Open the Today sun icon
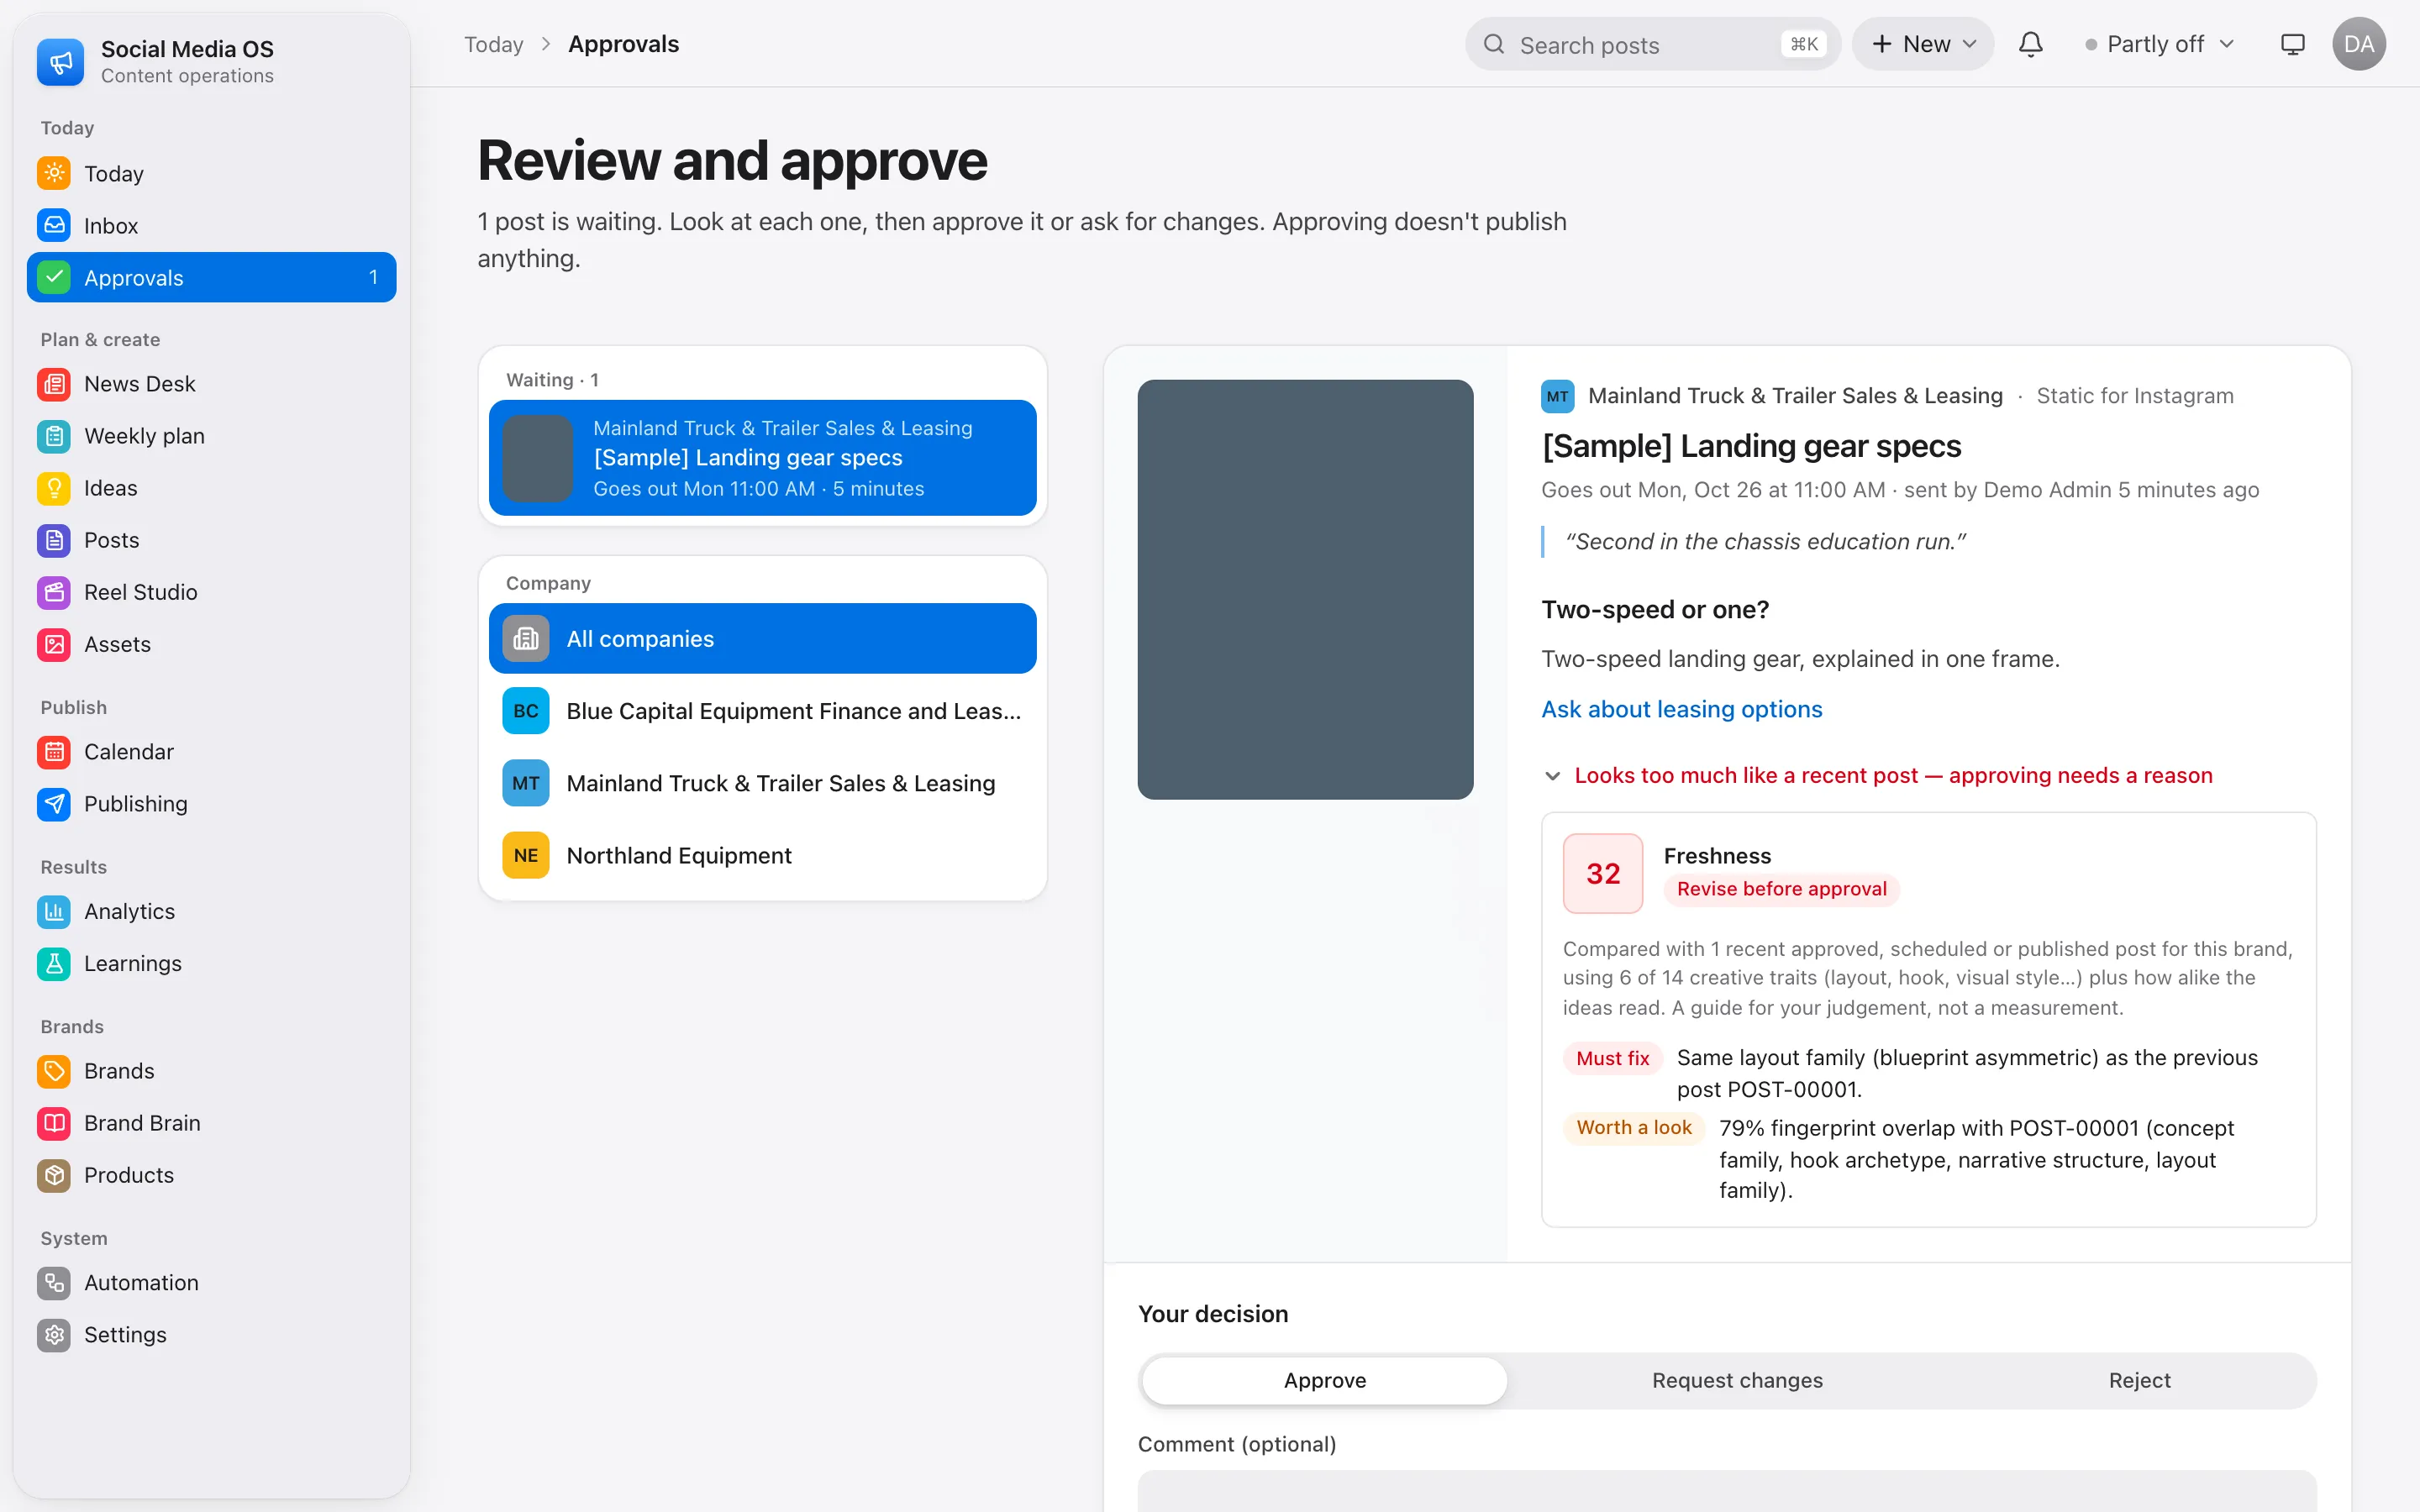 (54, 173)
